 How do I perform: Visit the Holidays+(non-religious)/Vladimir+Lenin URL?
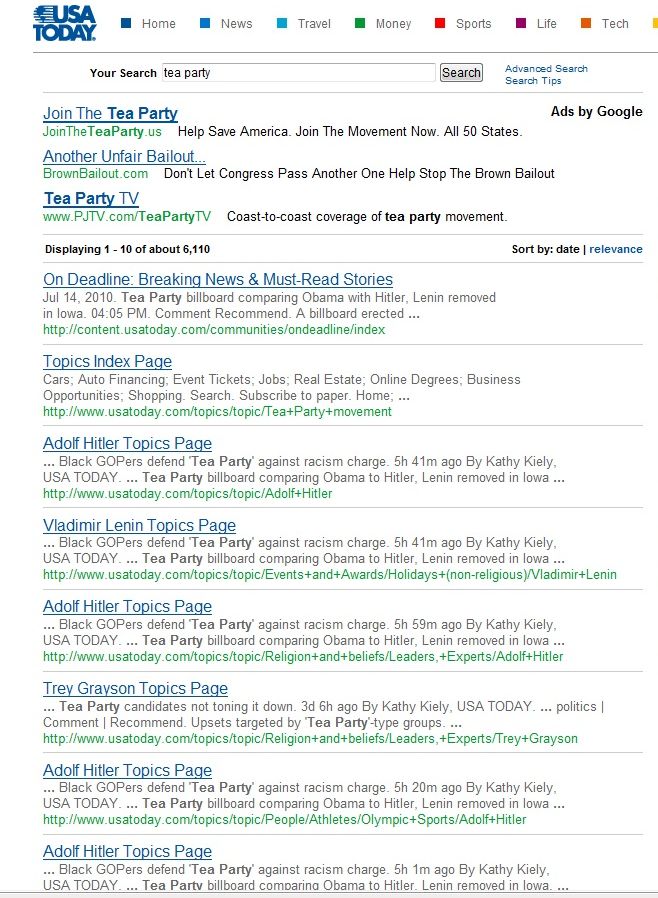[330, 575]
